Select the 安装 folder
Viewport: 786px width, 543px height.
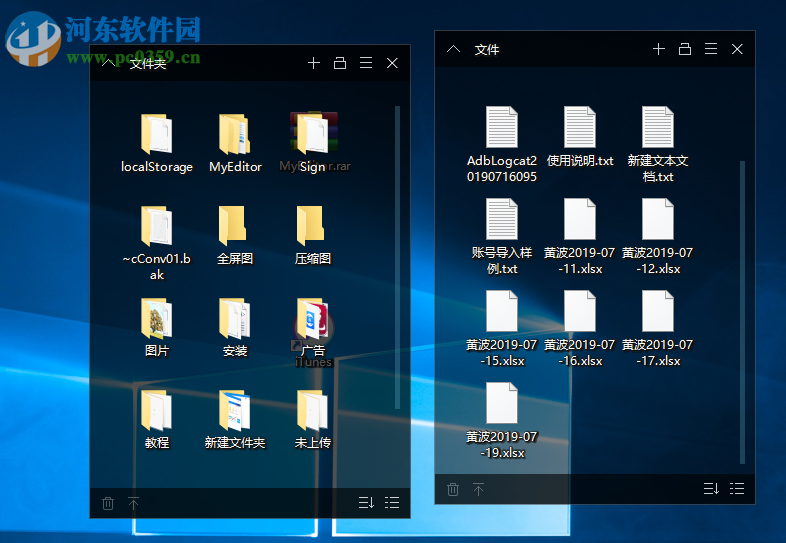pos(235,327)
